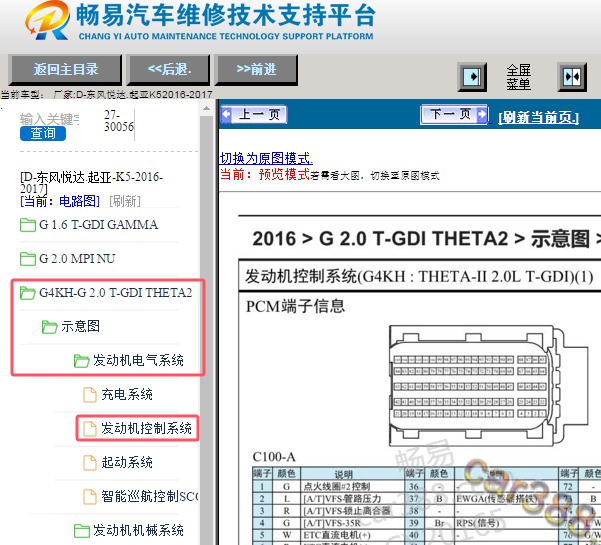601x545 pixels.
Task: Click the [A/T]VFS-管路压力 table cell
Action: point(353,499)
